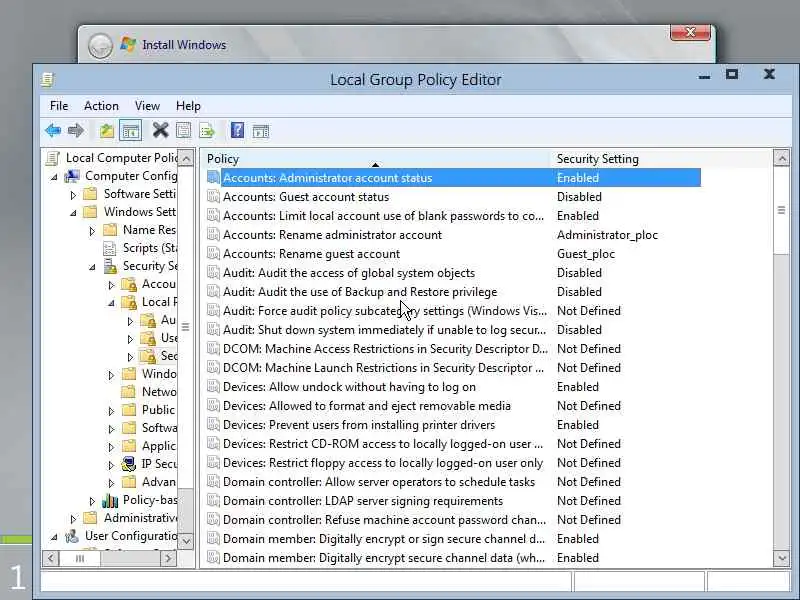Collapse the Local Policies node
Screen dimensions: 800x600
111,303
